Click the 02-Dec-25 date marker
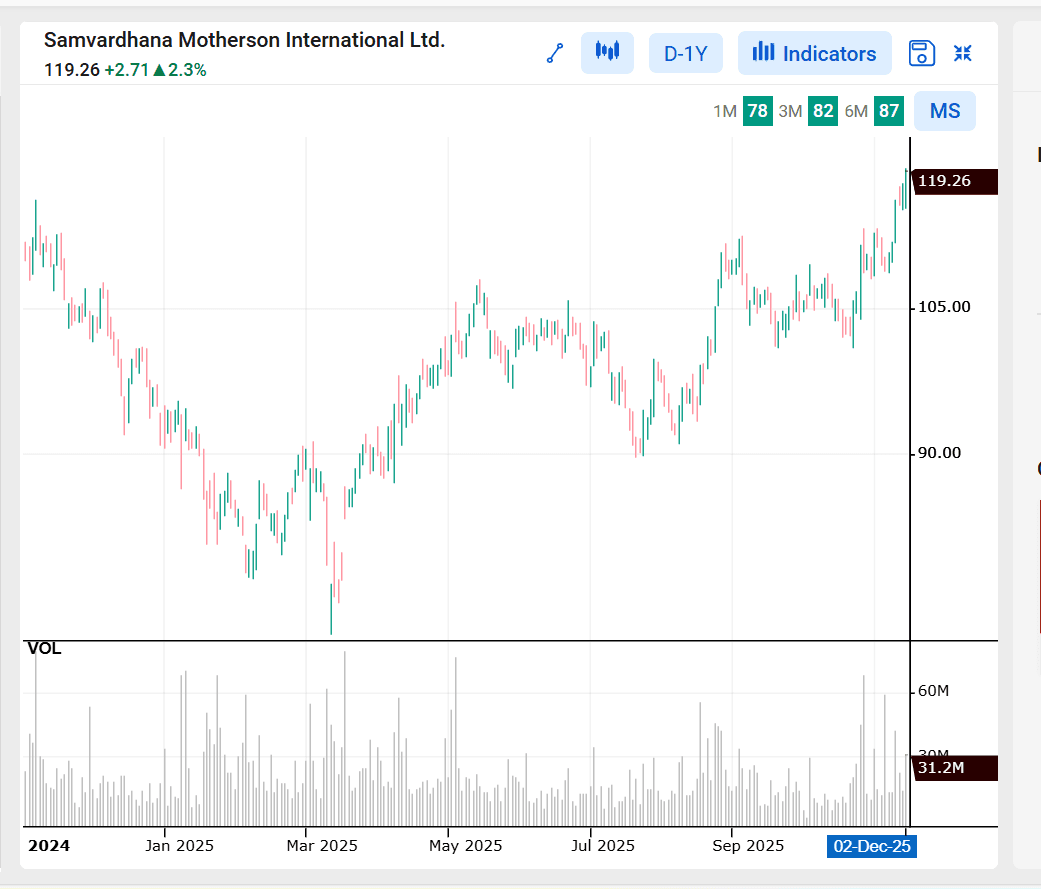The height and width of the screenshot is (889, 1041). (872, 847)
